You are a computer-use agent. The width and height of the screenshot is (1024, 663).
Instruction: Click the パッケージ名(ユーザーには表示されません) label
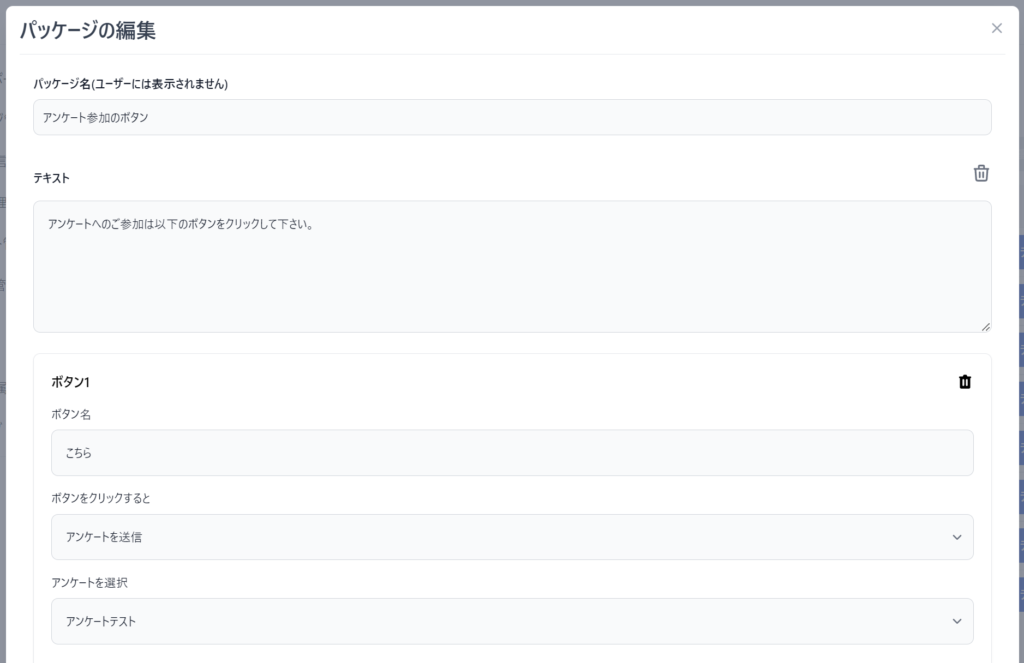pyautogui.click(x=131, y=84)
